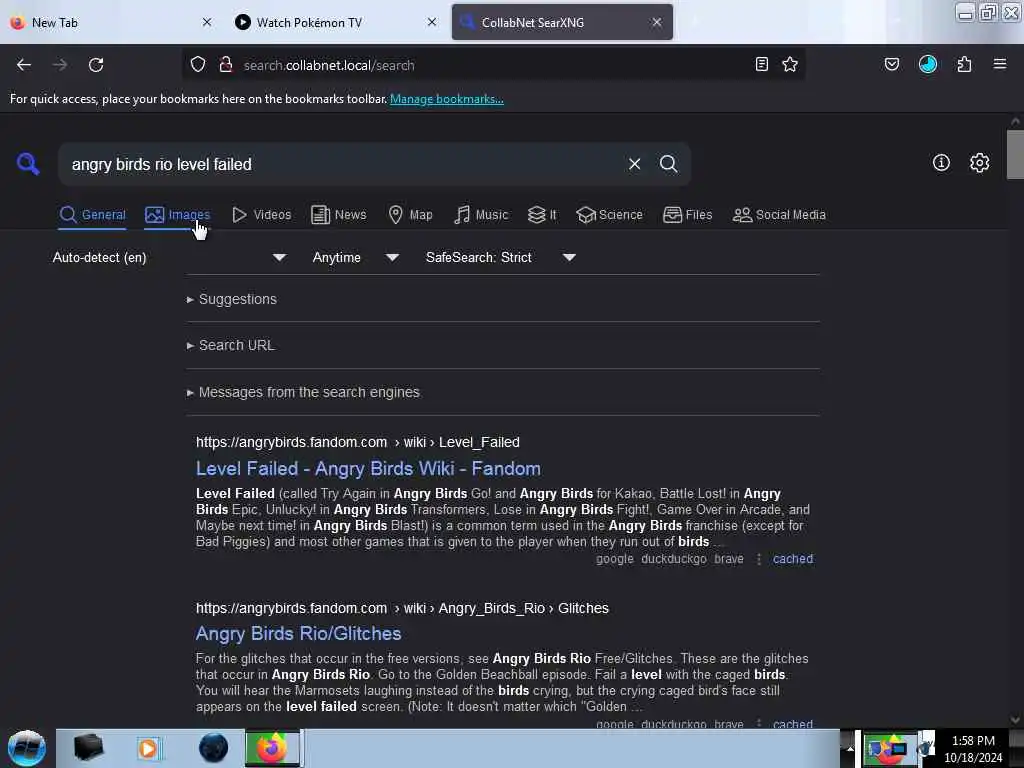1024x768 pixels.
Task: Switch to the Science category
Action: tap(609, 215)
